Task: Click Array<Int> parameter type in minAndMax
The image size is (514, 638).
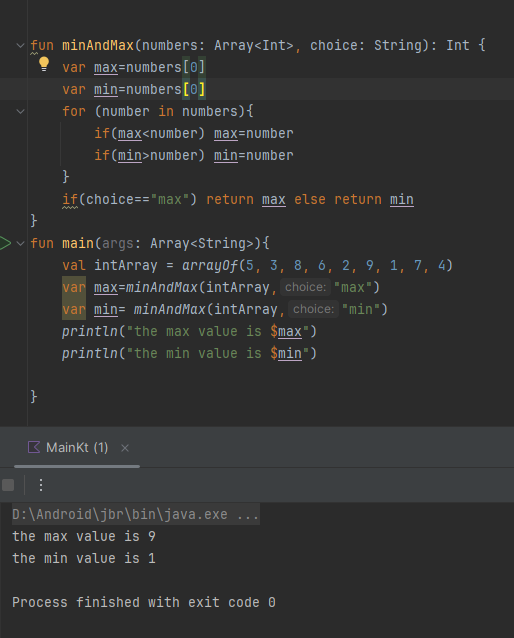Action: pos(254,46)
